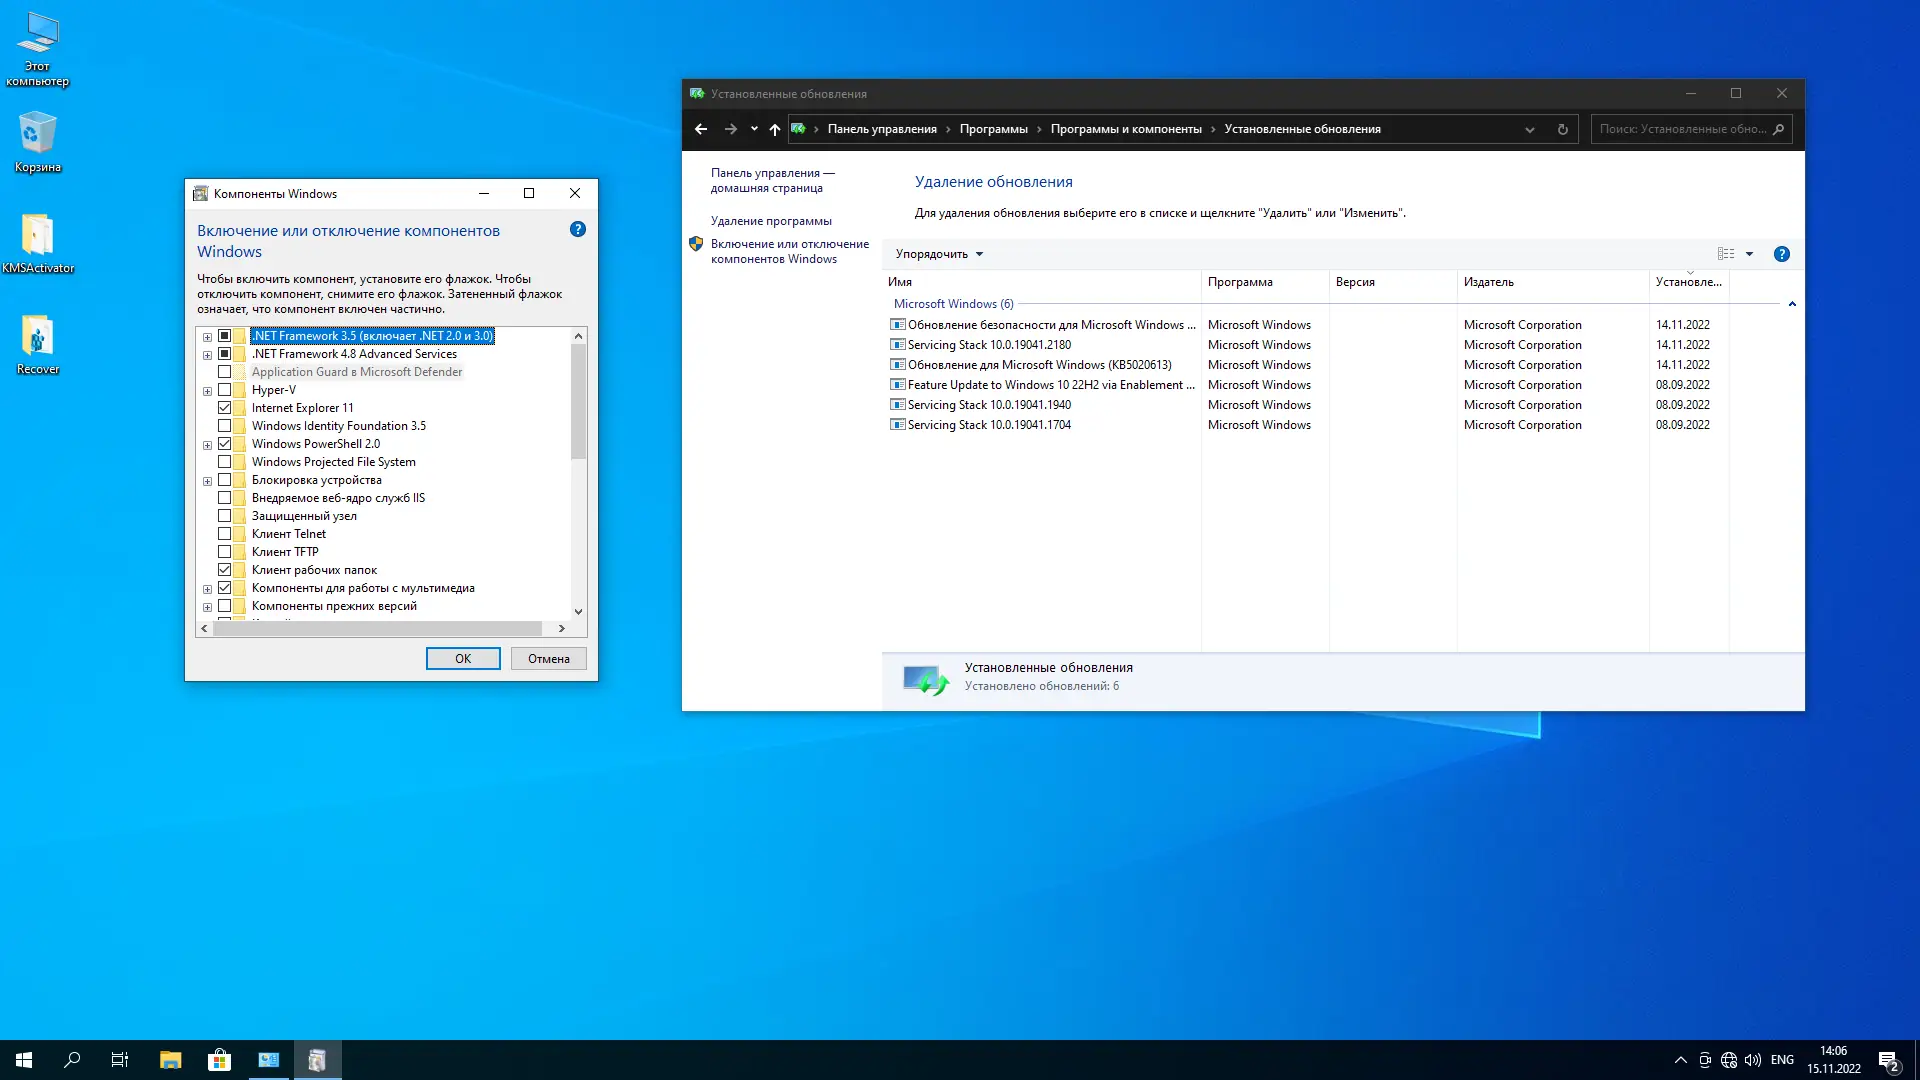1920x1080 pixels.
Task: Open the notification center icon in the tray
Action: 1888,1060
